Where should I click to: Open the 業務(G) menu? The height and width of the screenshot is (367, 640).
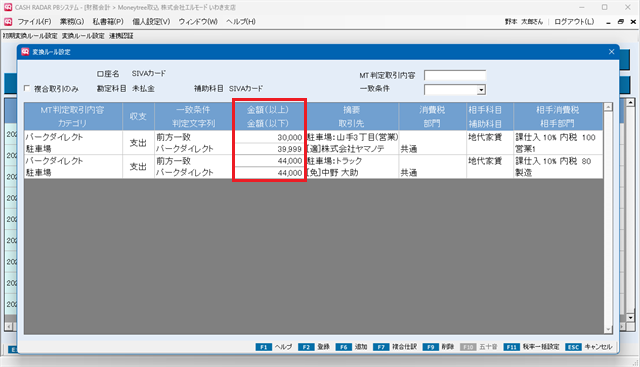click(72, 22)
